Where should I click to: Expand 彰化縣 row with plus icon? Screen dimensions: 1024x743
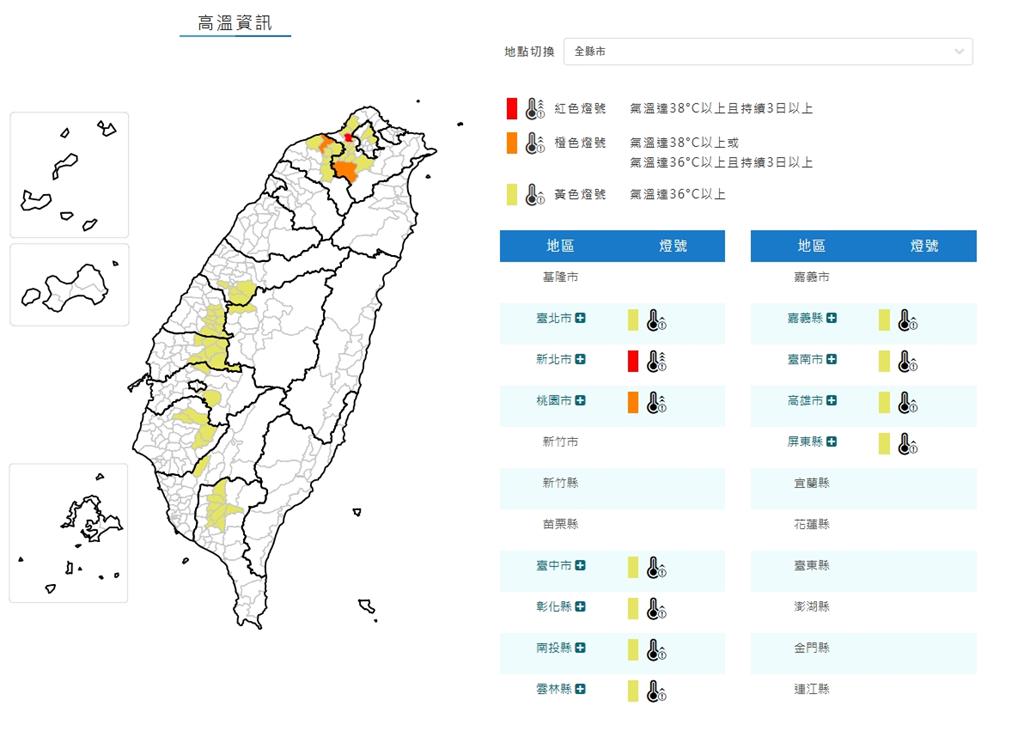pyautogui.click(x=580, y=607)
